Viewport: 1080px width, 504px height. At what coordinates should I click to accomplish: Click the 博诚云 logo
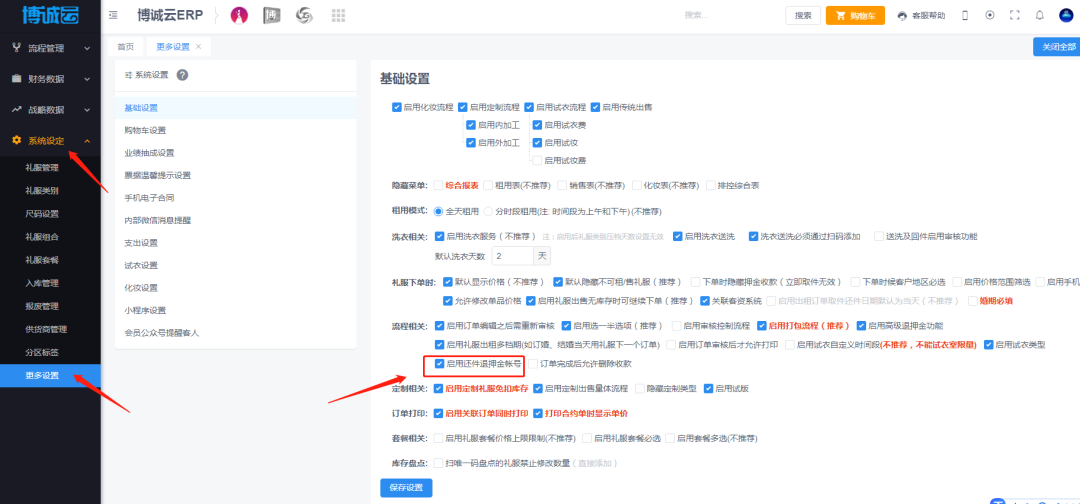tap(50, 15)
